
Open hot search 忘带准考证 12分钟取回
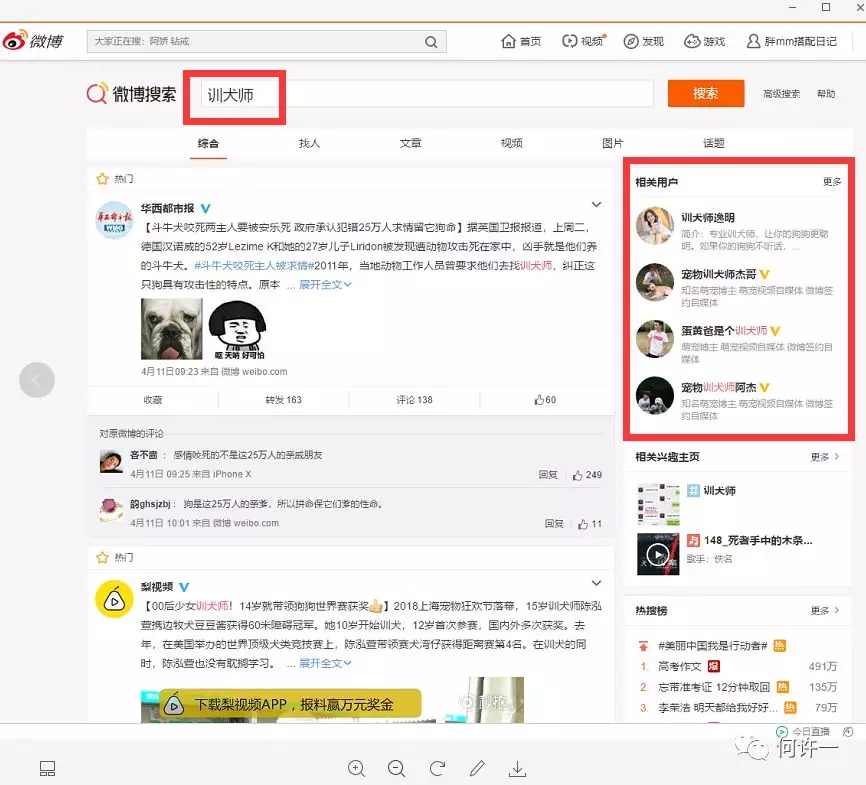(x=714, y=687)
